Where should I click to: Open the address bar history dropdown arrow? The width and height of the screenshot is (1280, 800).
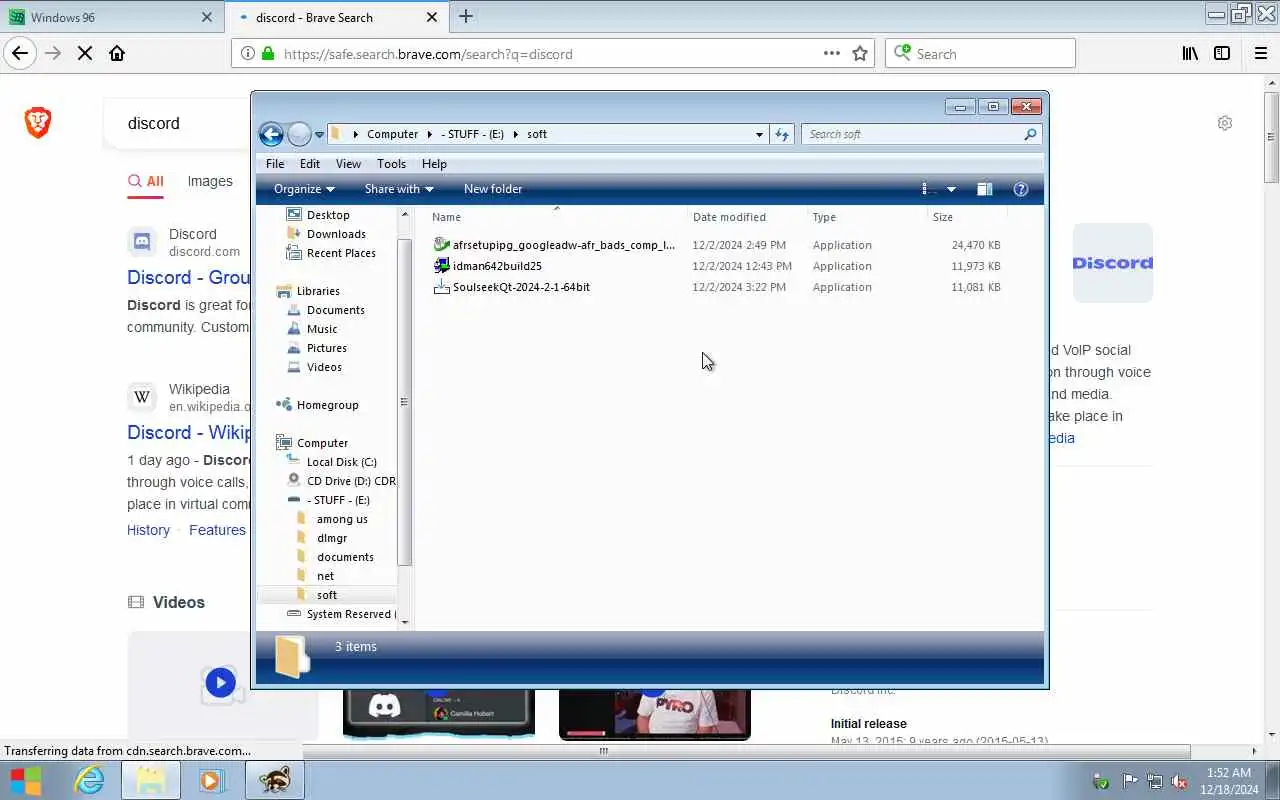759,134
